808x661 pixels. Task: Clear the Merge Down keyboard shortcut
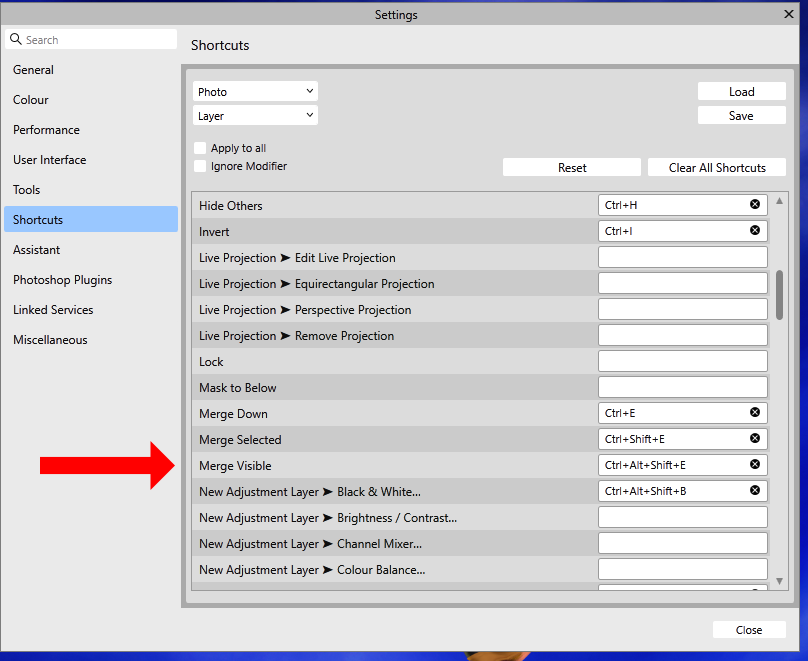755,412
